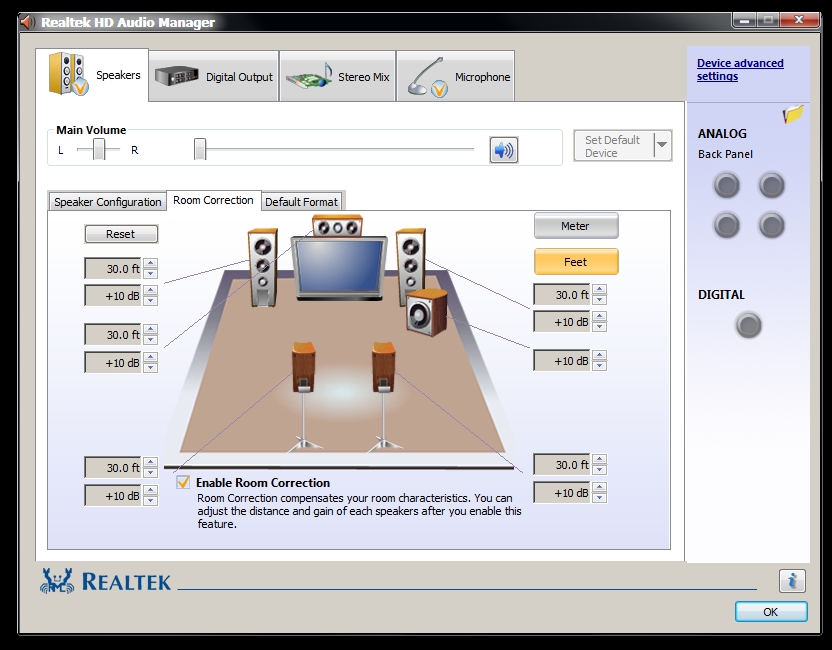
Task: Click rear right distance 30.0 ft field
Action: (x=562, y=465)
